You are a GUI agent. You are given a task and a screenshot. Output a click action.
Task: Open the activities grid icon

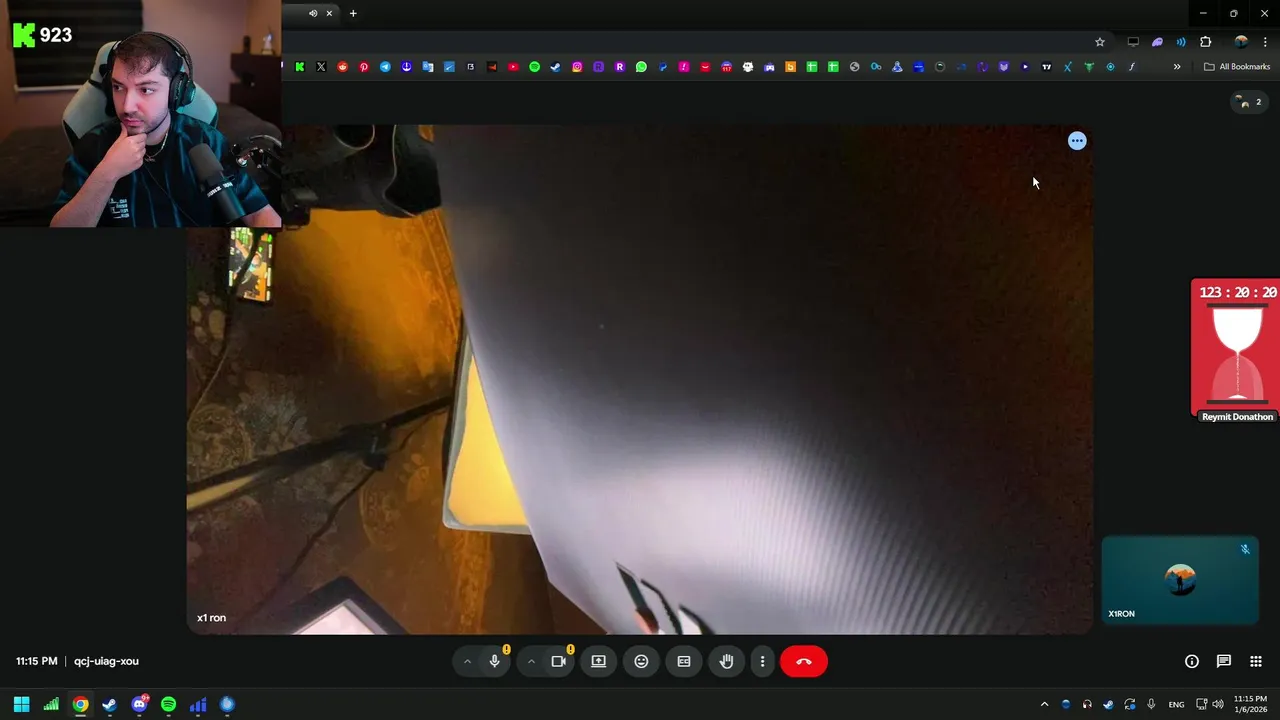1256,661
